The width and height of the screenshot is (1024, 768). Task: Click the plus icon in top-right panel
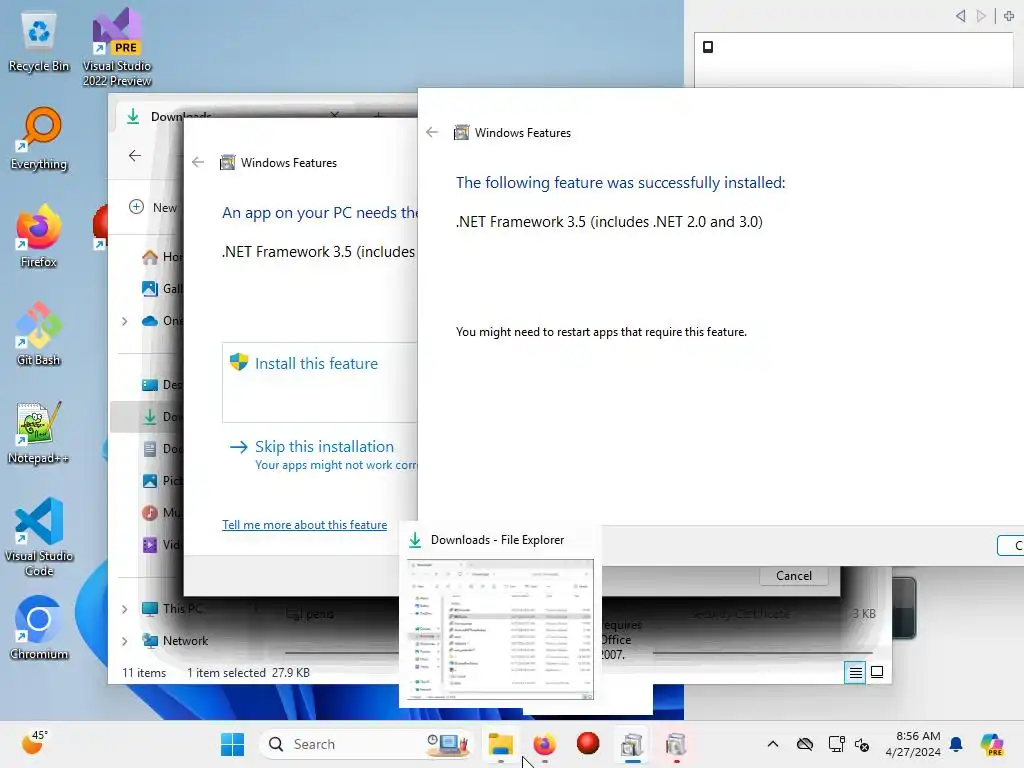pyautogui.click(x=1009, y=16)
